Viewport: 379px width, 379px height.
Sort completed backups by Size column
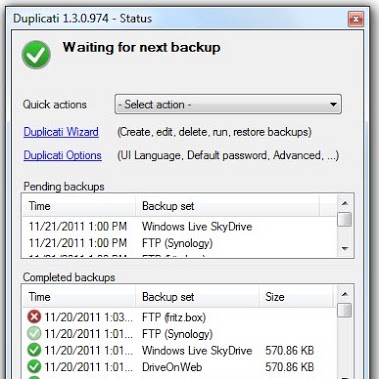coord(296,297)
